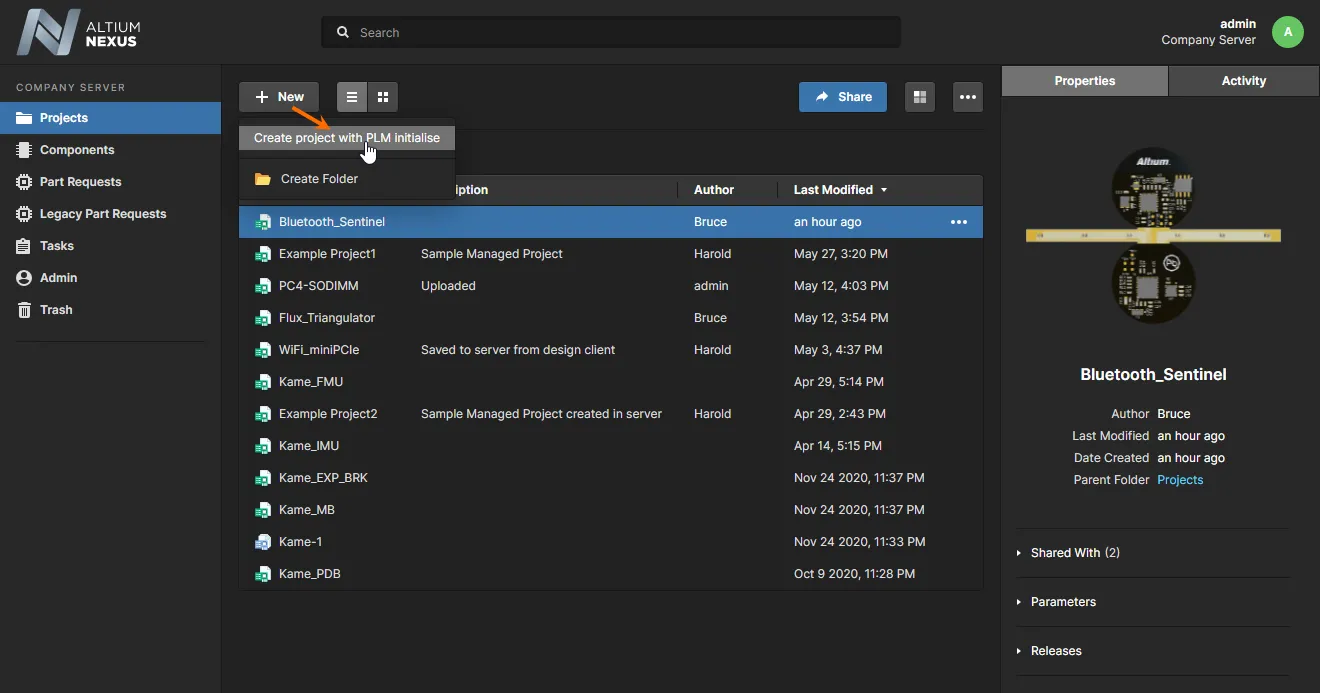This screenshot has height=693, width=1320.
Task: Choose Create Folder from the menu
Action: click(347, 179)
